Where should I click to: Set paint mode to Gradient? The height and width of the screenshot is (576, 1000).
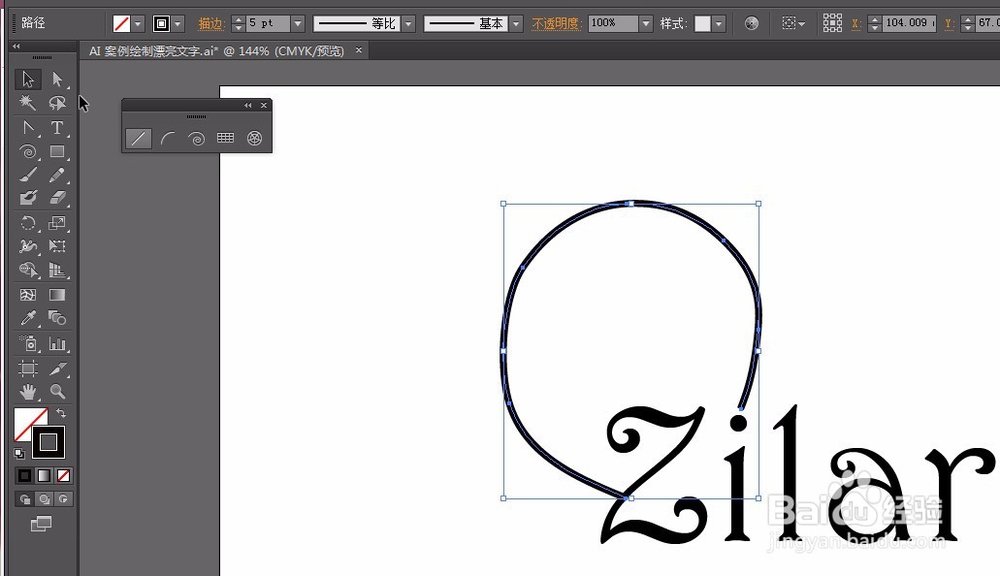click(x=44, y=476)
